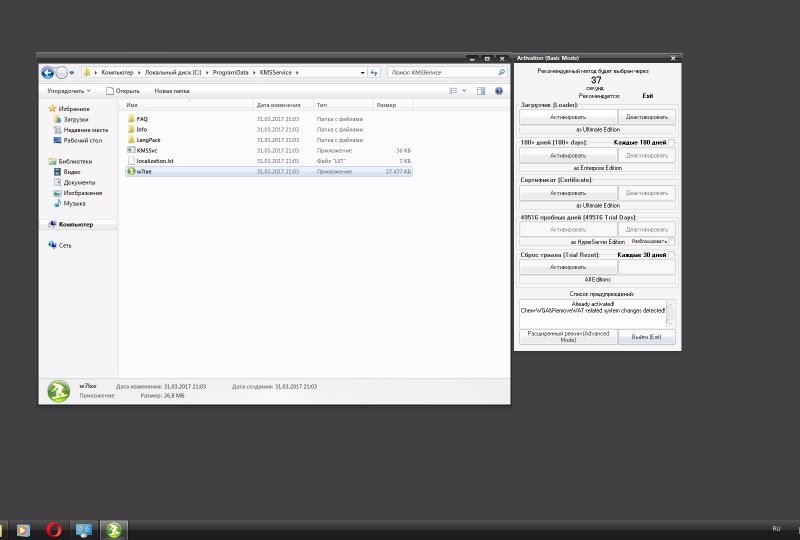
Task: Click the 'All Editions' button
Action: [x=597, y=280]
